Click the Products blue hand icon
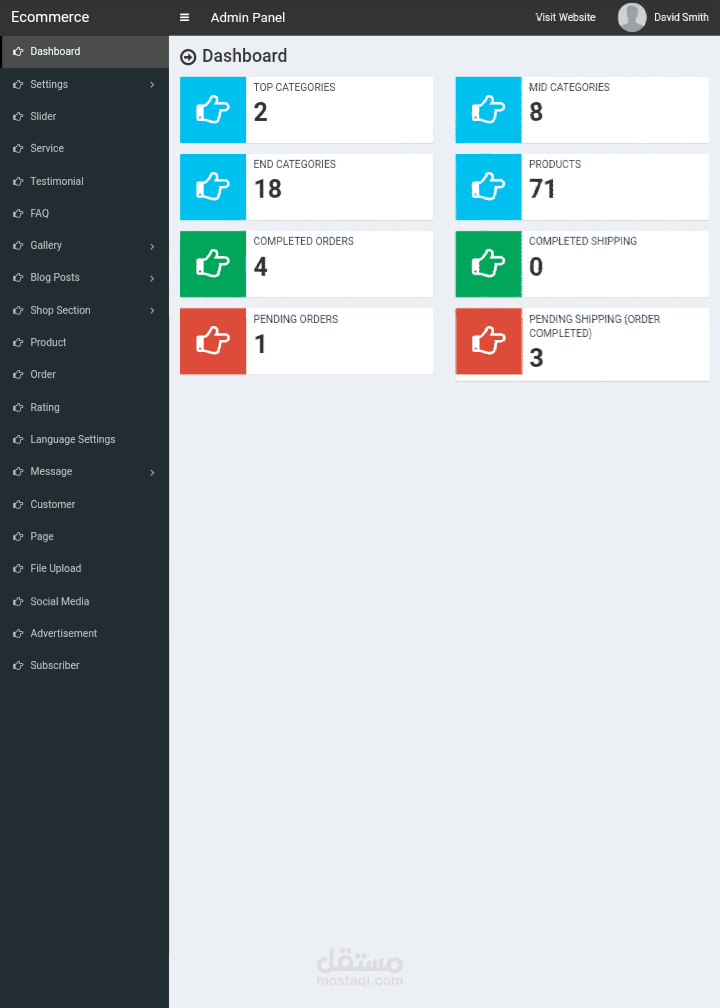 click(489, 187)
